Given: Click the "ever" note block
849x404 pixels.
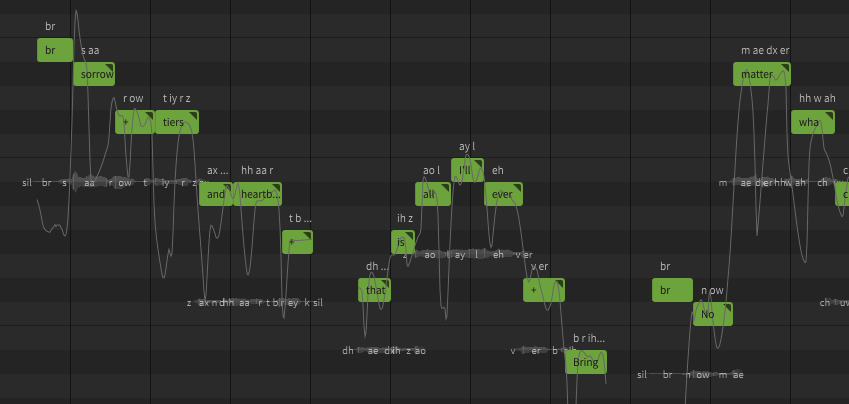Looking at the screenshot, I should 504,194.
